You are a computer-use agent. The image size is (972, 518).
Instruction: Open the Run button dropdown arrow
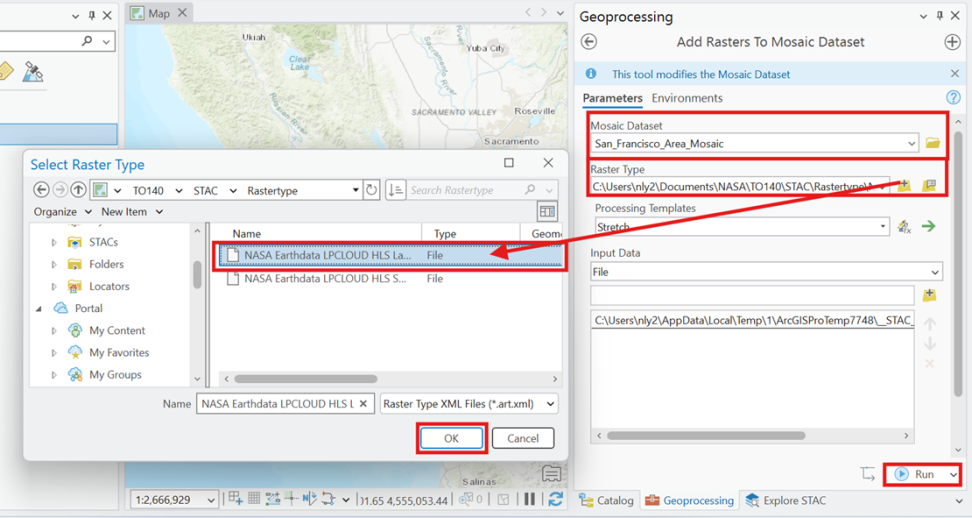(953, 475)
